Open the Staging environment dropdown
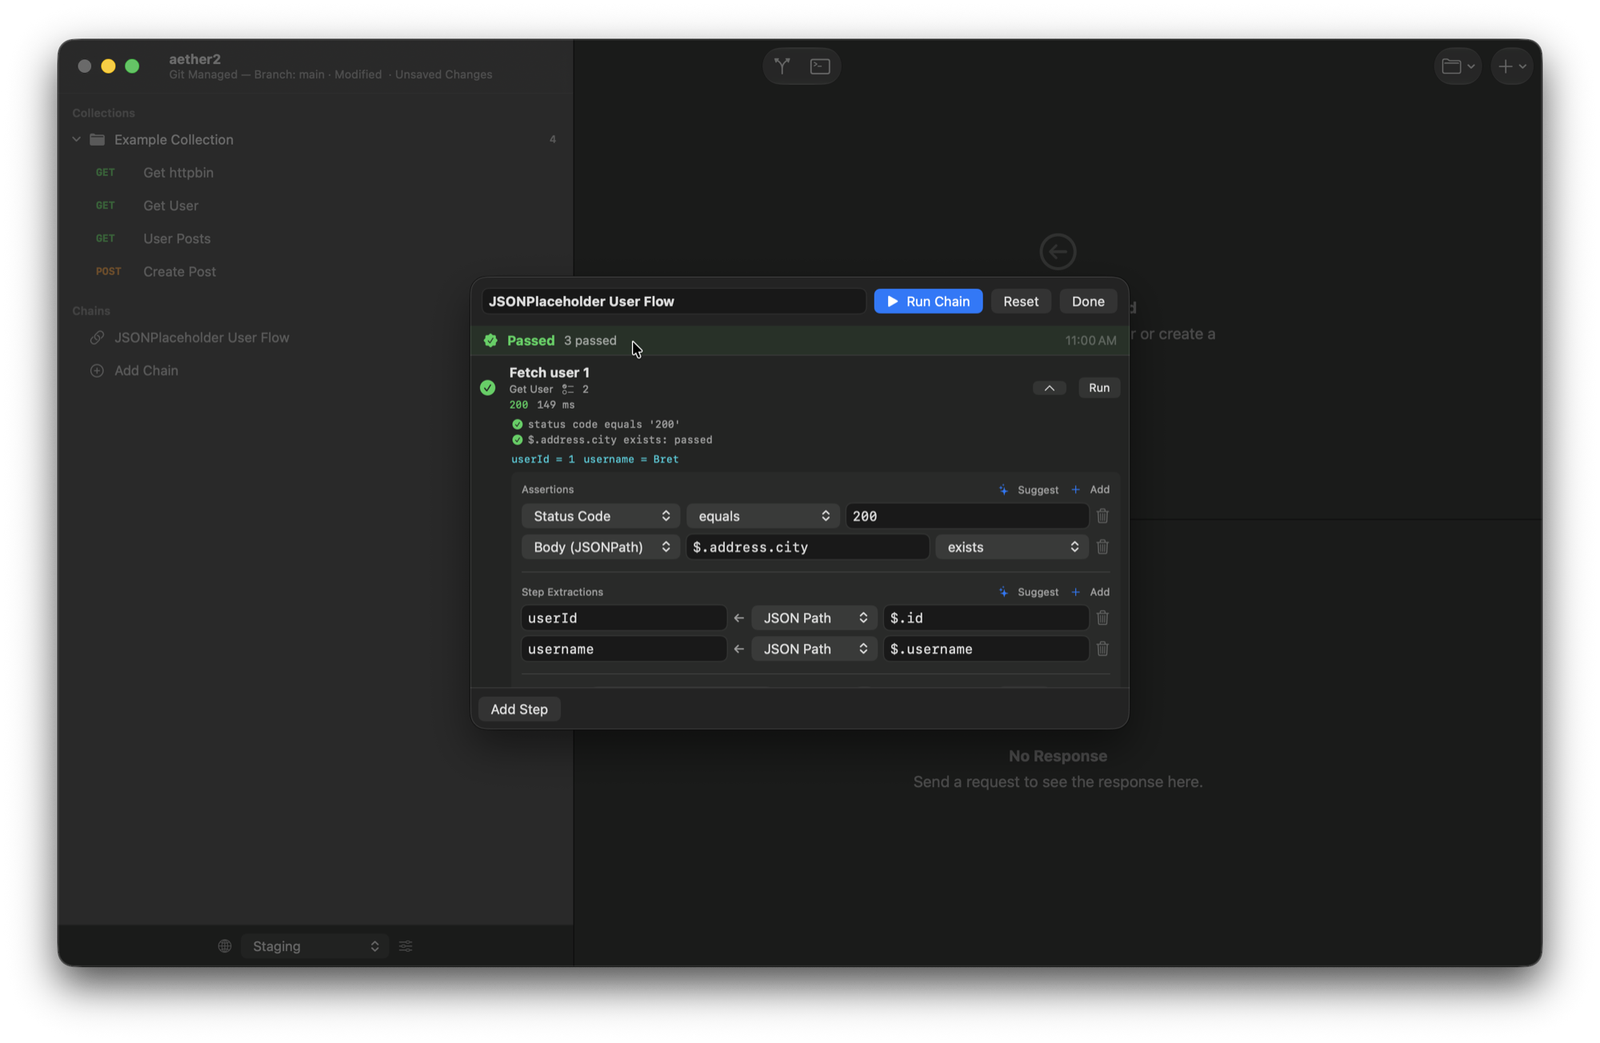Screen dimensions: 1600x1043 tap(314, 946)
